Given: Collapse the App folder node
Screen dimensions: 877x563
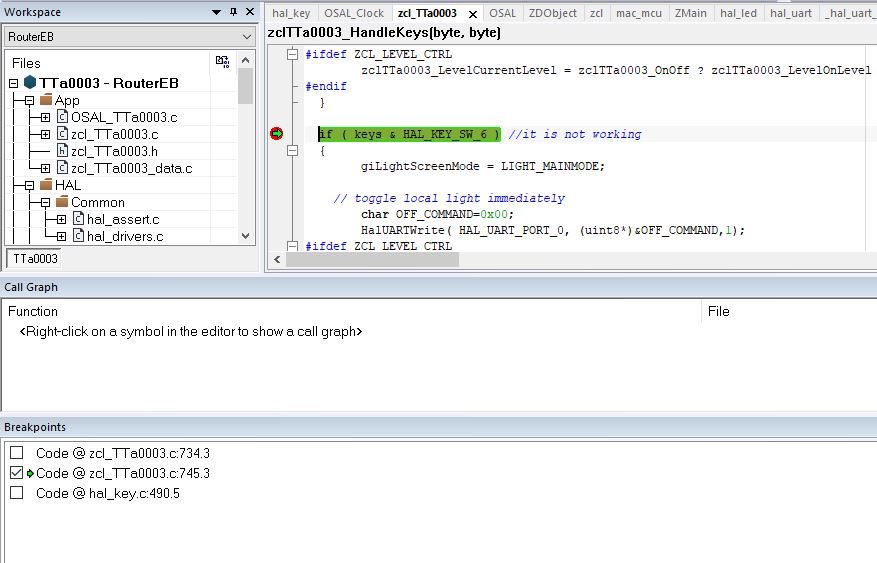Looking at the screenshot, I should pyautogui.click(x=30, y=101).
